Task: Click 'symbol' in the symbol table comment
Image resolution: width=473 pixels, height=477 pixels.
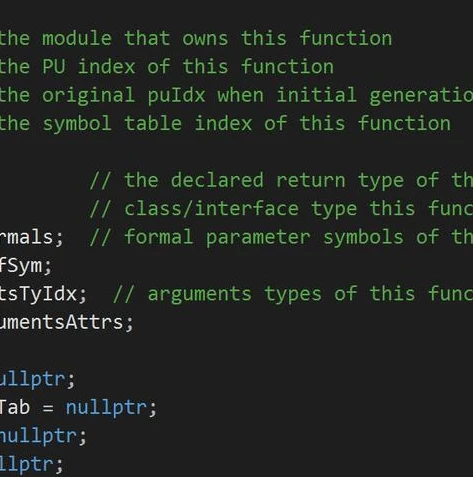Action: 77,124
